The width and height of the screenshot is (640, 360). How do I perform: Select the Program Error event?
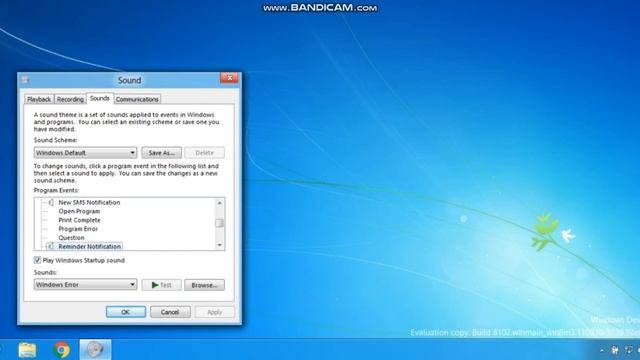click(78, 229)
